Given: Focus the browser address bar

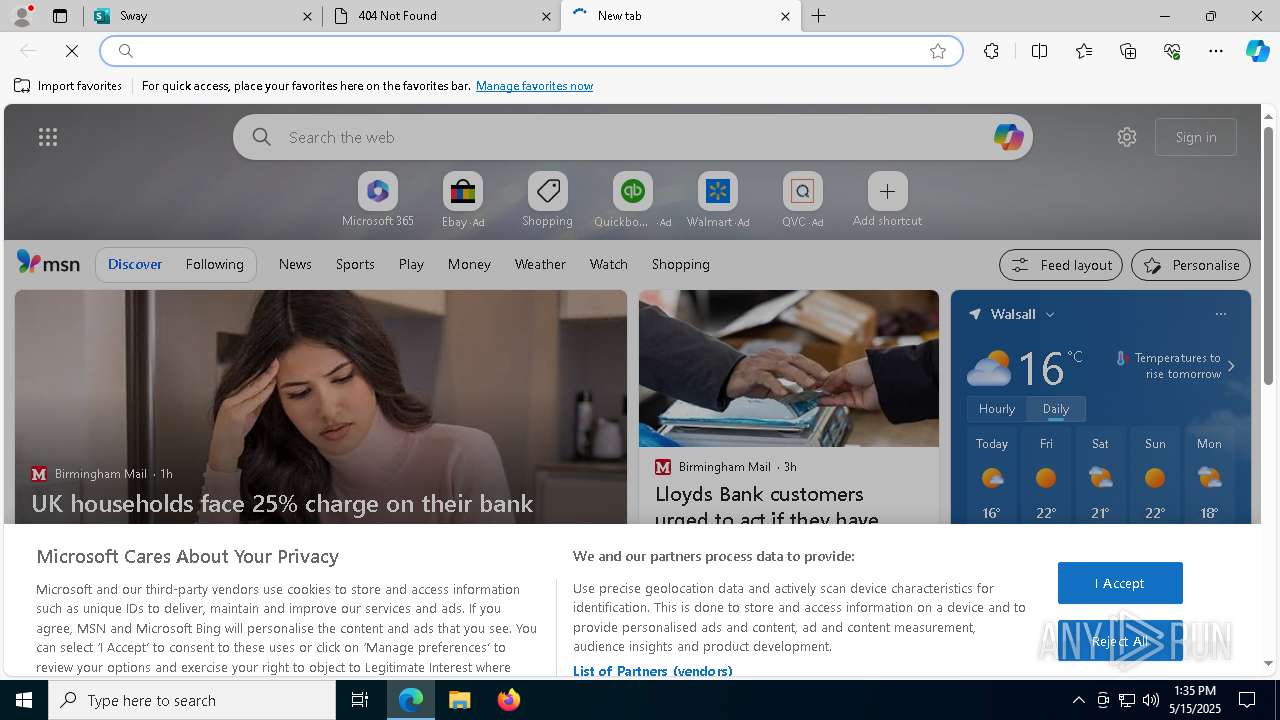Looking at the screenshot, I should point(530,51).
